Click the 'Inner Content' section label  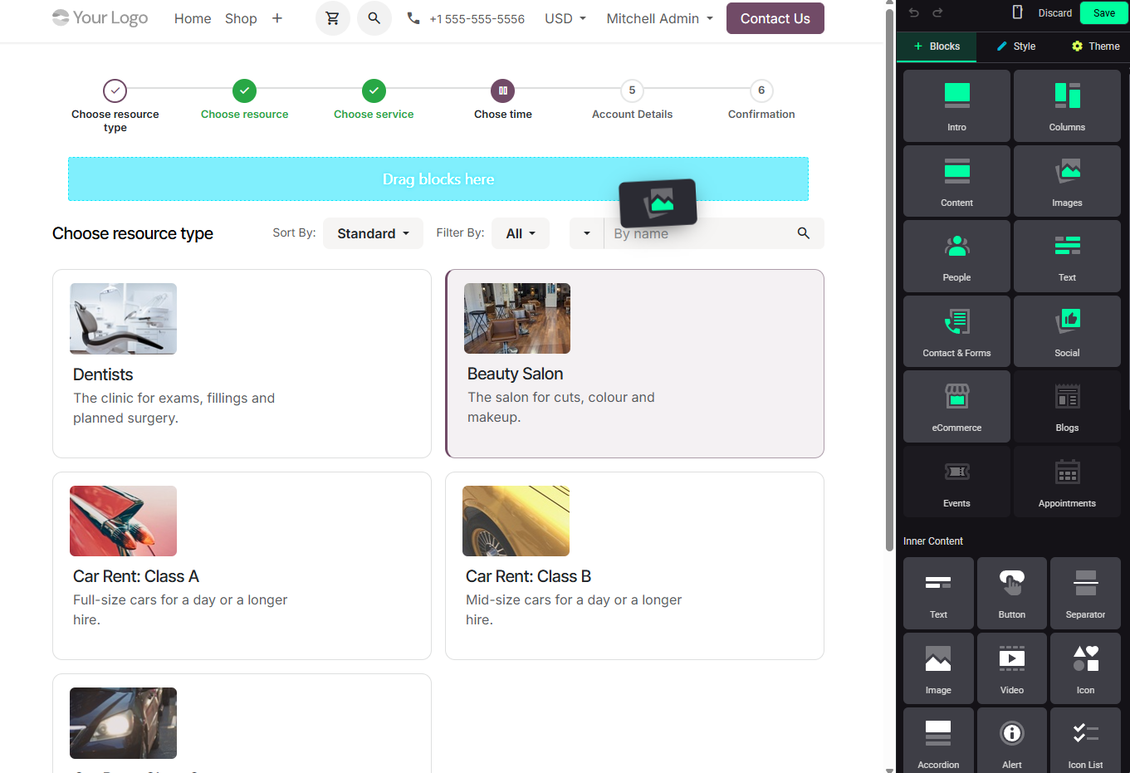pos(933,541)
